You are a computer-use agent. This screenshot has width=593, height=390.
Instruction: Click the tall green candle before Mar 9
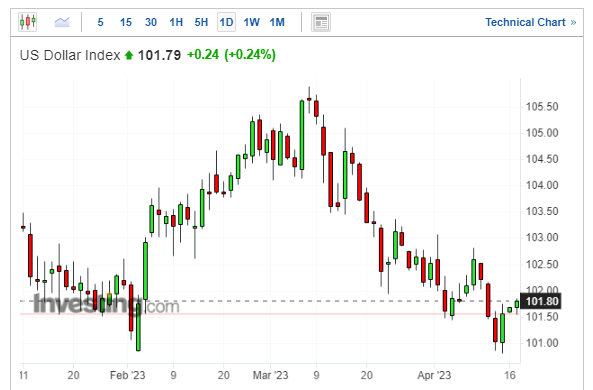[302, 135]
